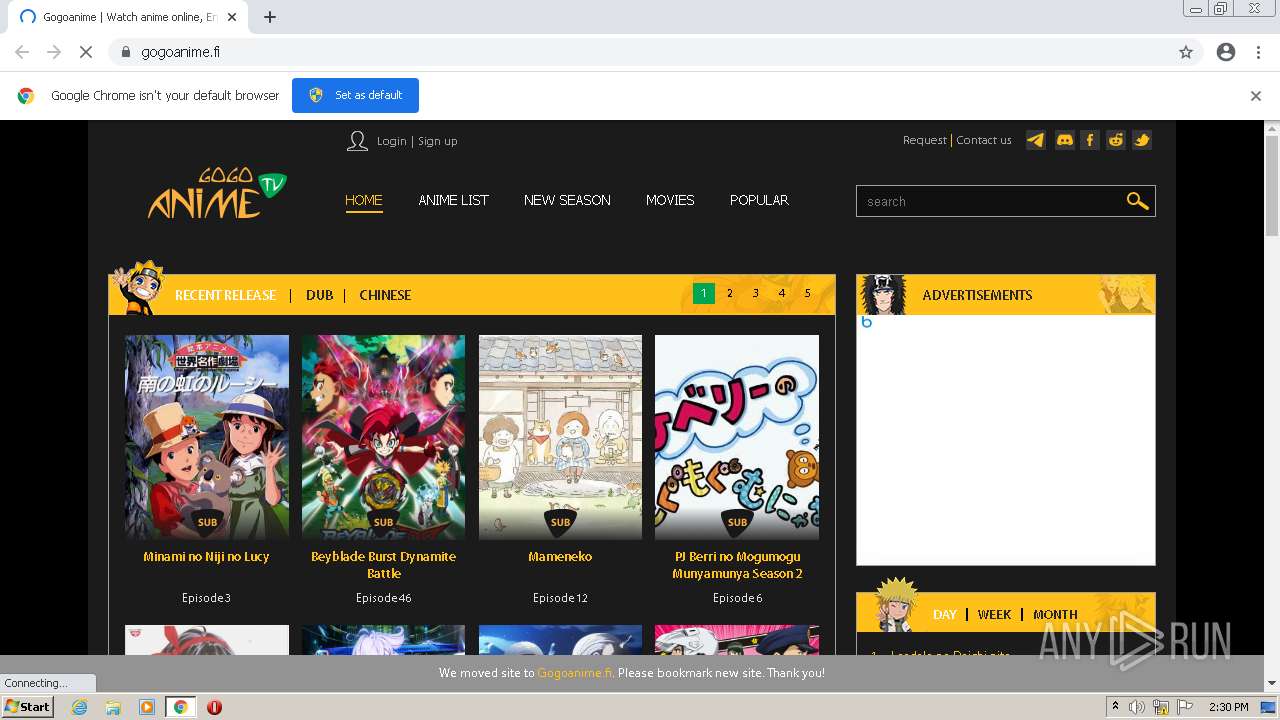This screenshot has width=1280, height=720.
Task: Go to page 2 of releases
Action: coord(730,294)
